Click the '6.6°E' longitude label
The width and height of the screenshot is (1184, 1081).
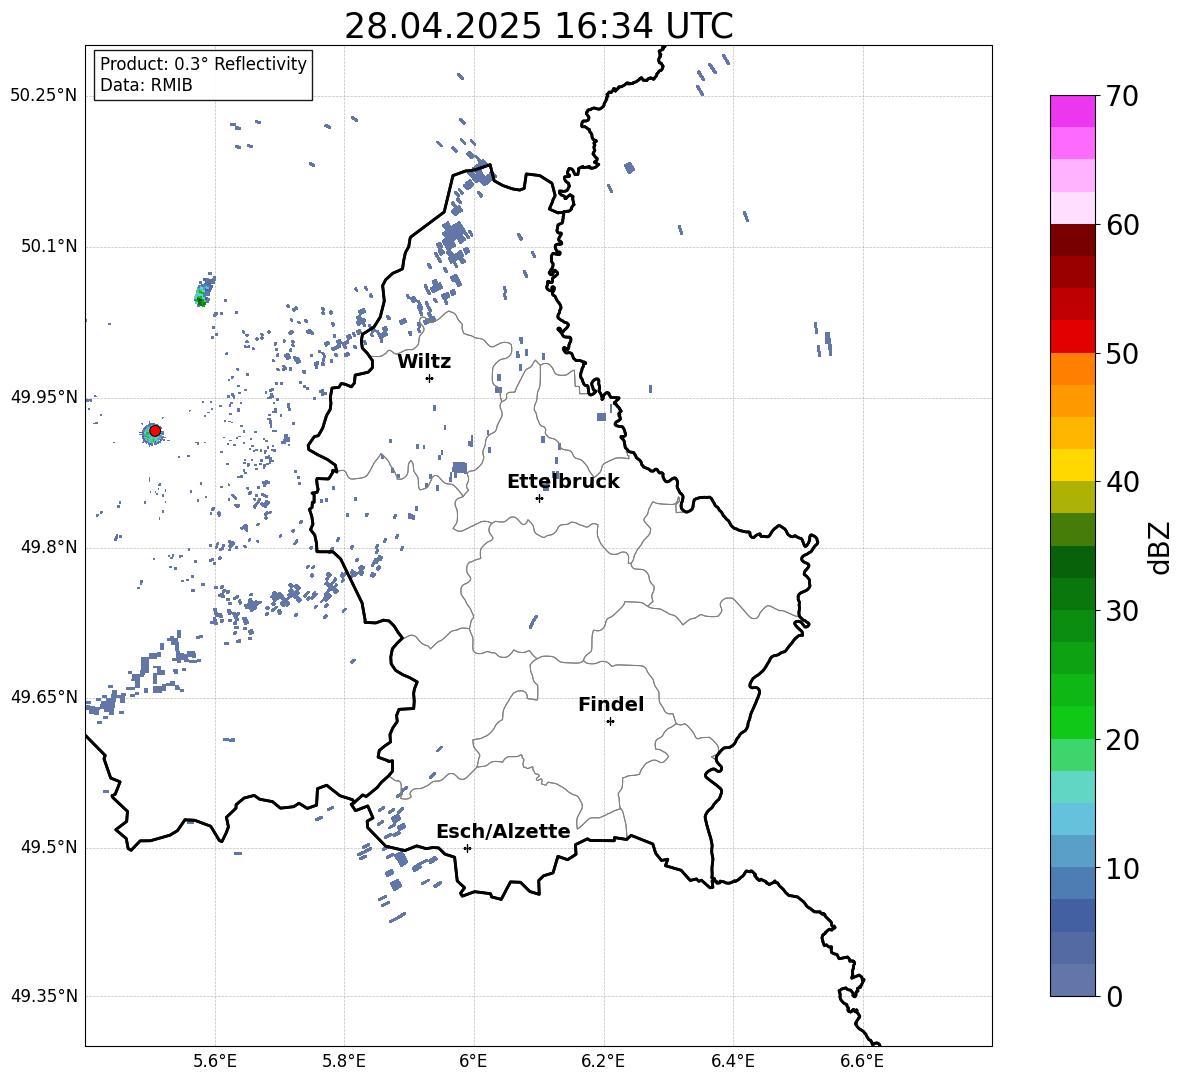pyautogui.click(x=862, y=1061)
